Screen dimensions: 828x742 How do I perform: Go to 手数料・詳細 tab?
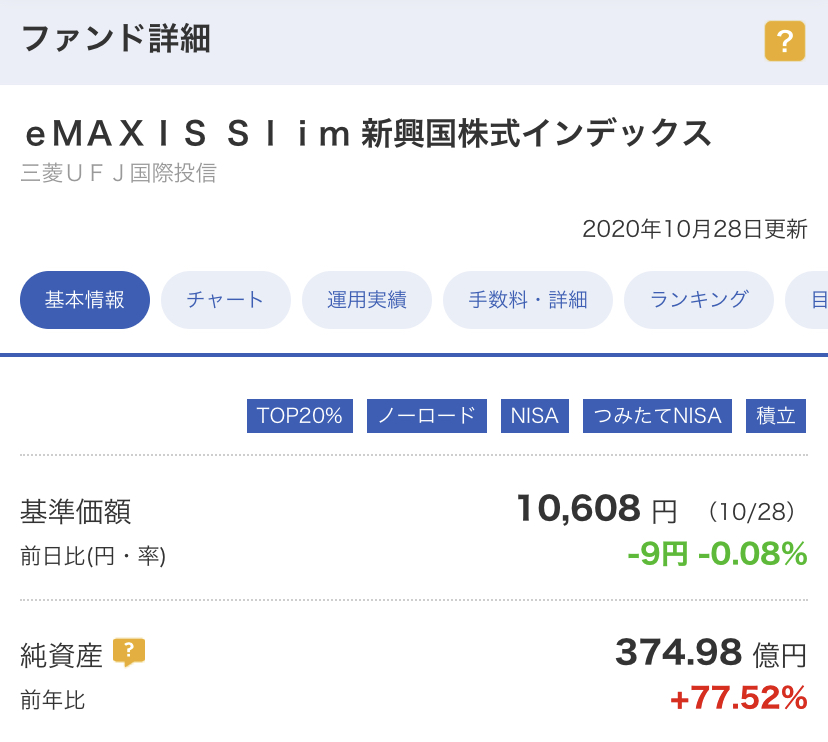pos(528,299)
